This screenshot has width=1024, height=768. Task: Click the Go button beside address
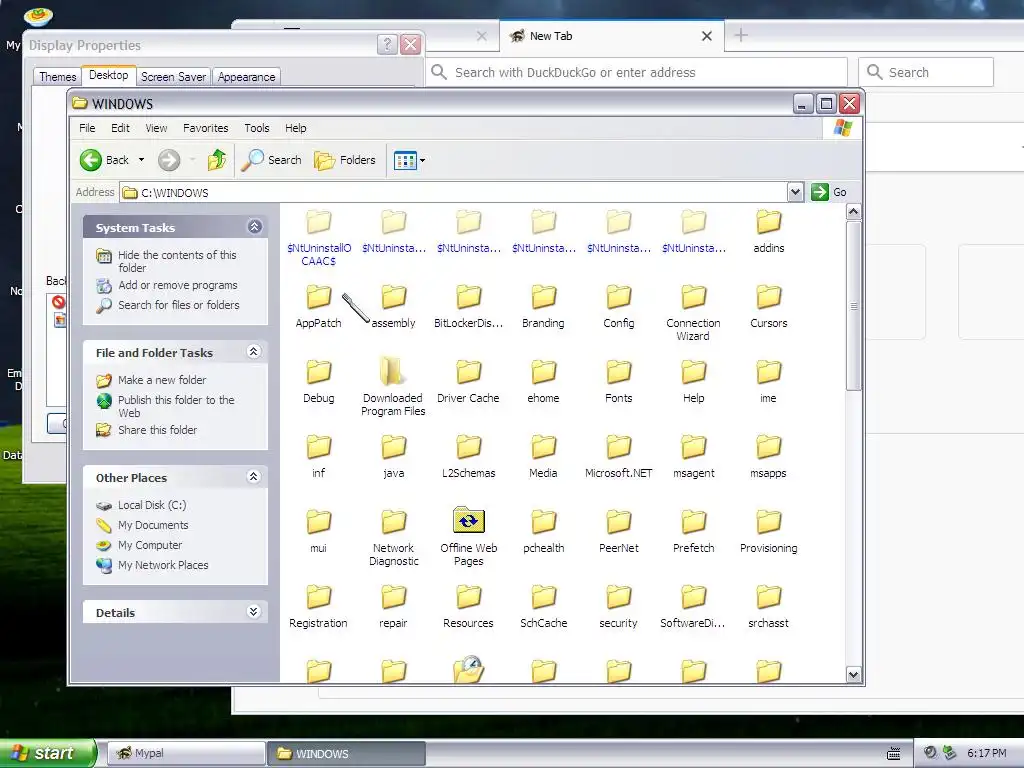(829, 192)
